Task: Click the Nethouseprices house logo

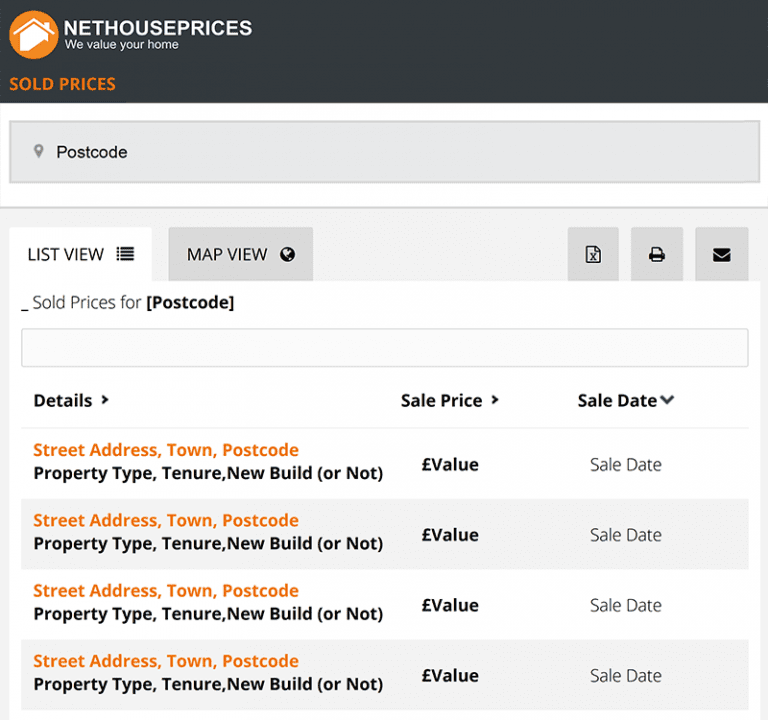Action: click(x=33, y=33)
